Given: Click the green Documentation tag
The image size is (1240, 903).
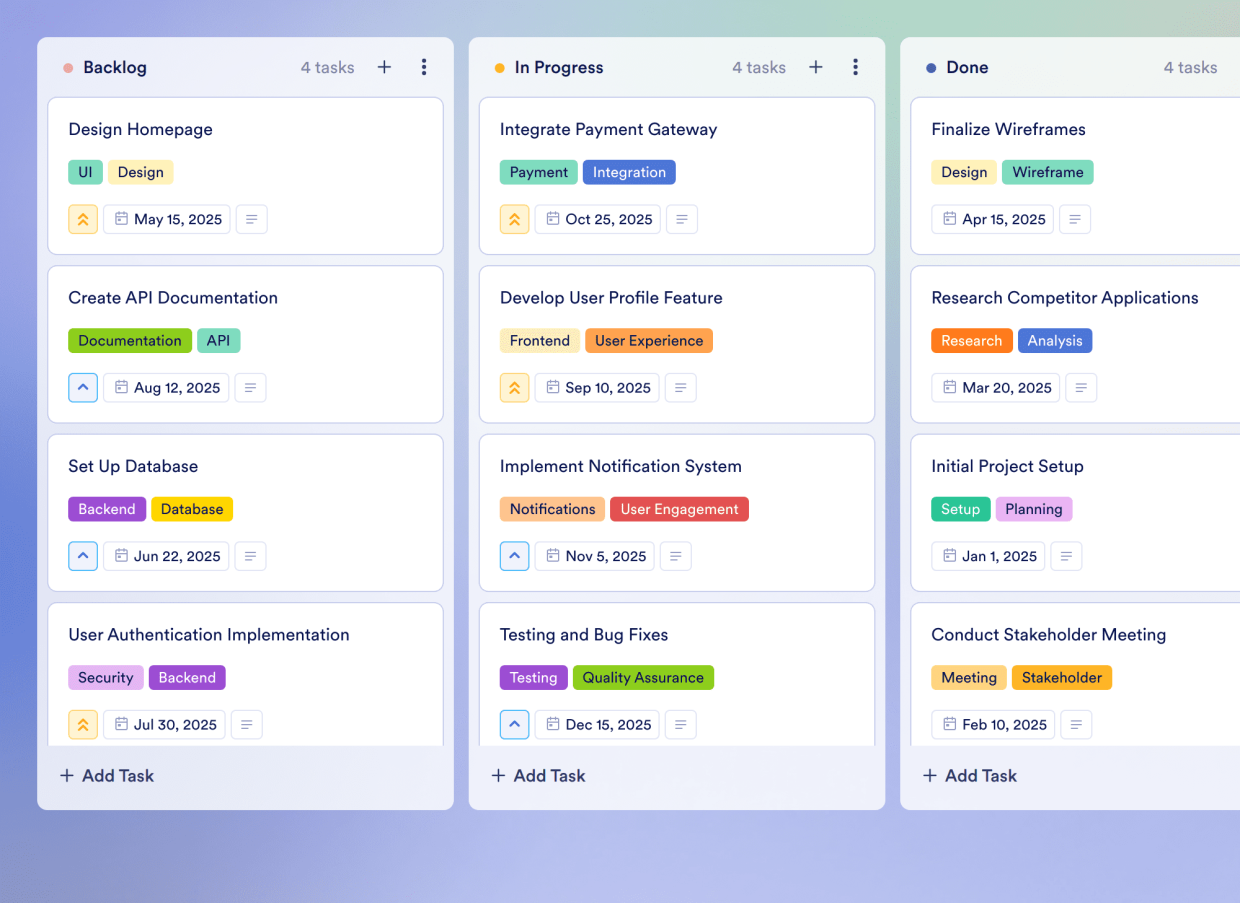Looking at the screenshot, I should point(130,340).
